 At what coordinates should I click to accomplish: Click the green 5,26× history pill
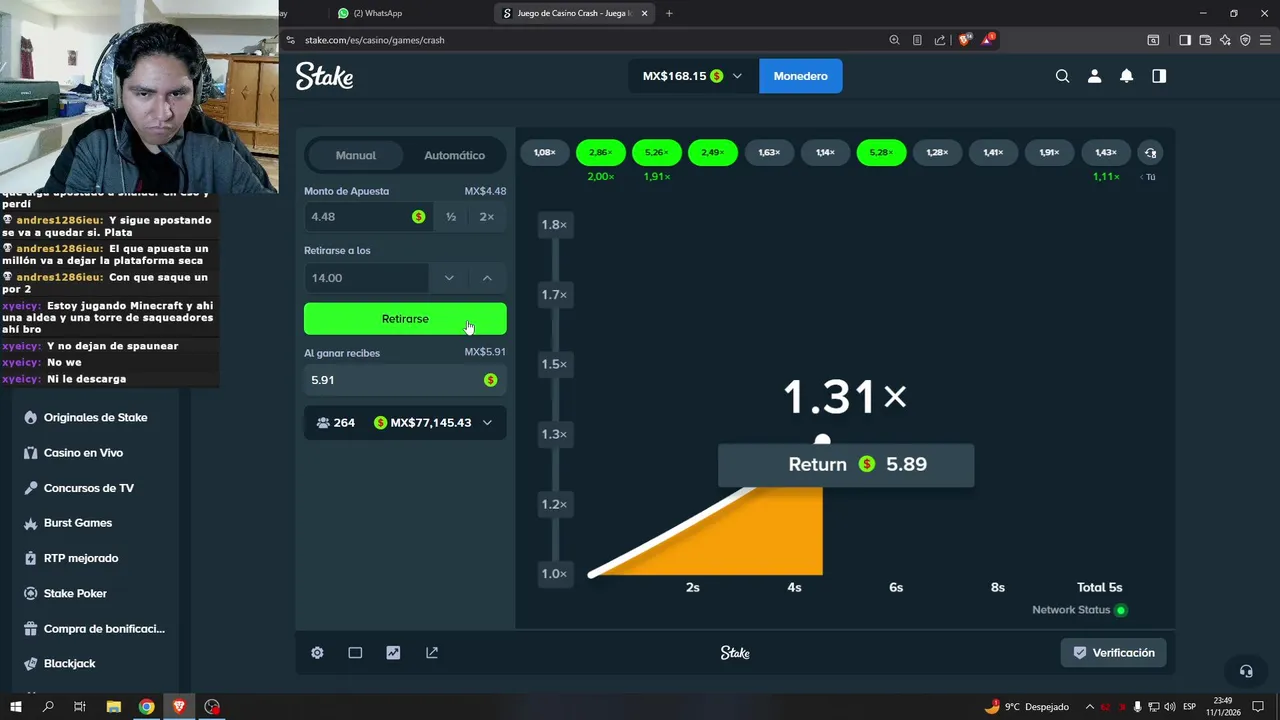(x=657, y=153)
